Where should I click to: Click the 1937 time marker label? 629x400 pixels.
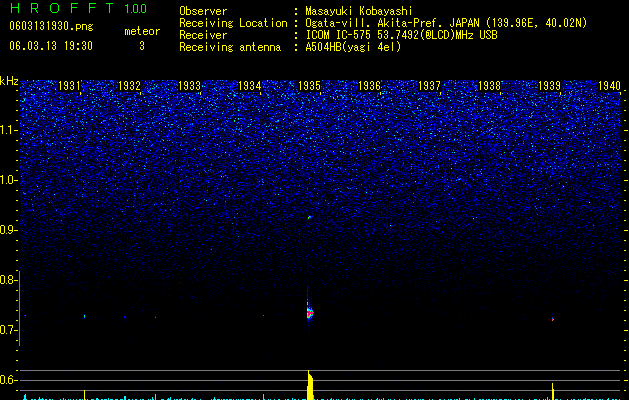(x=429, y=86)
